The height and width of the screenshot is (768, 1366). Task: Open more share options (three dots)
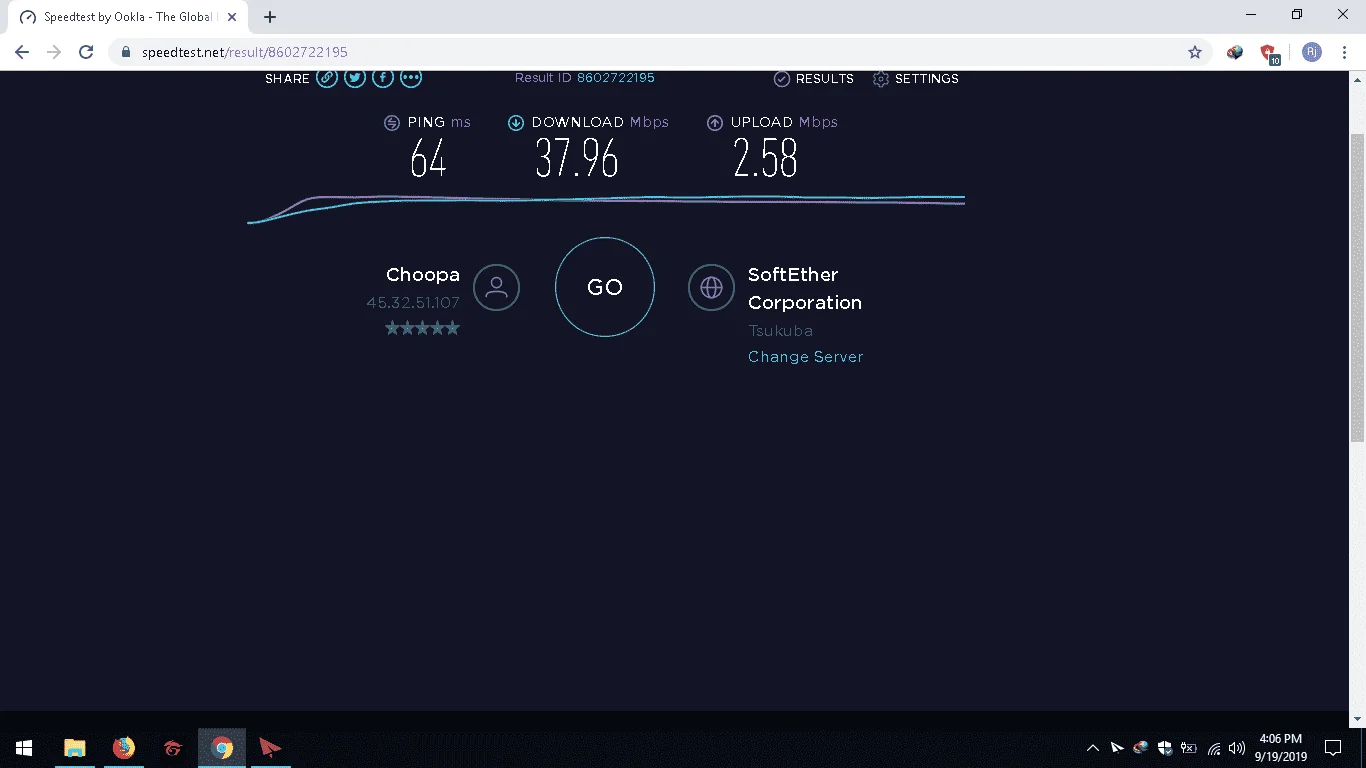(x=411, y=78)
